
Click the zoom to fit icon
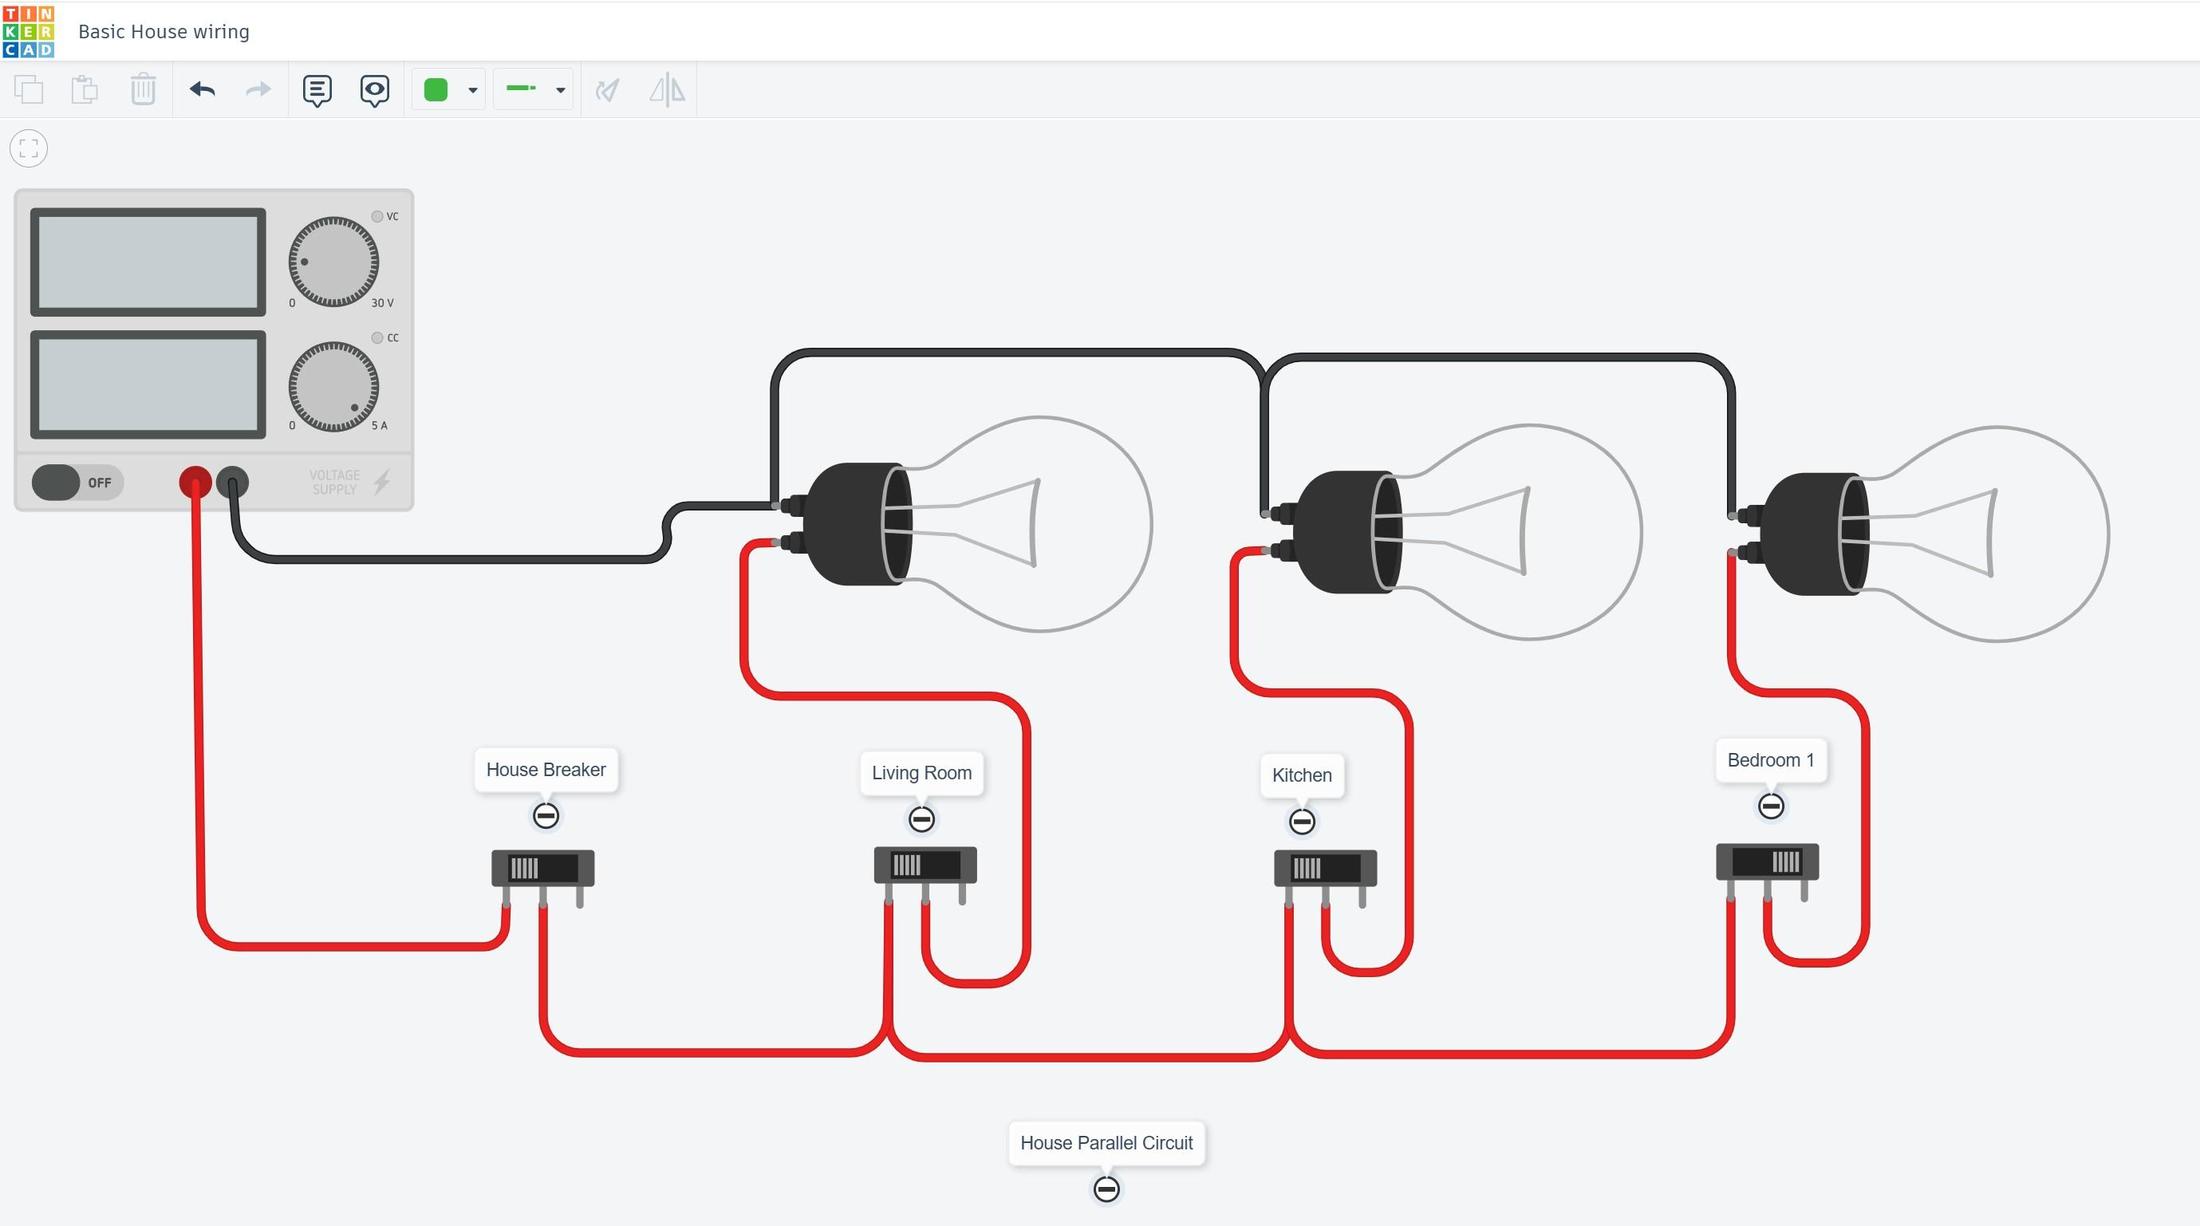coord(29,149)
